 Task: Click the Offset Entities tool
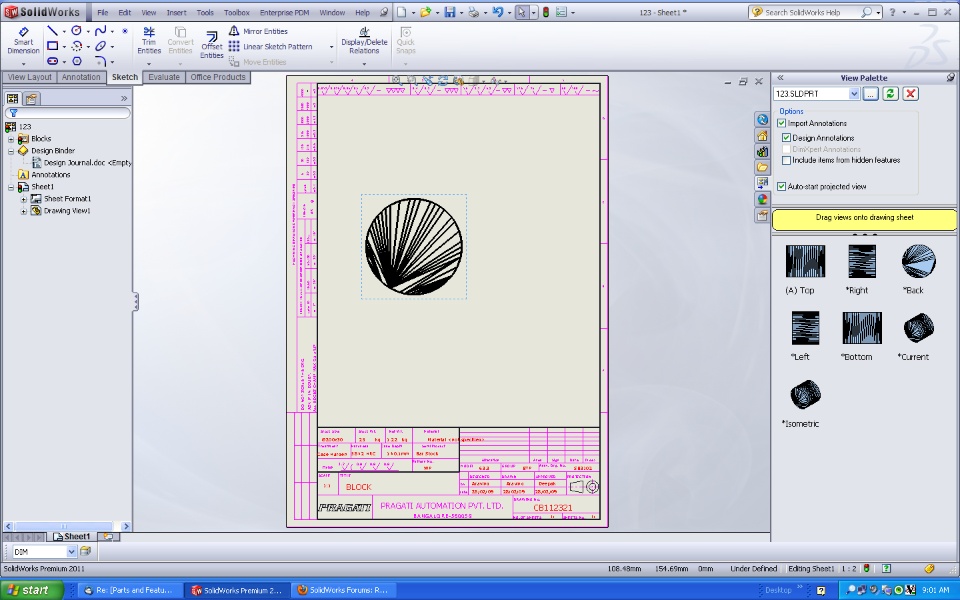pos(211,45)
